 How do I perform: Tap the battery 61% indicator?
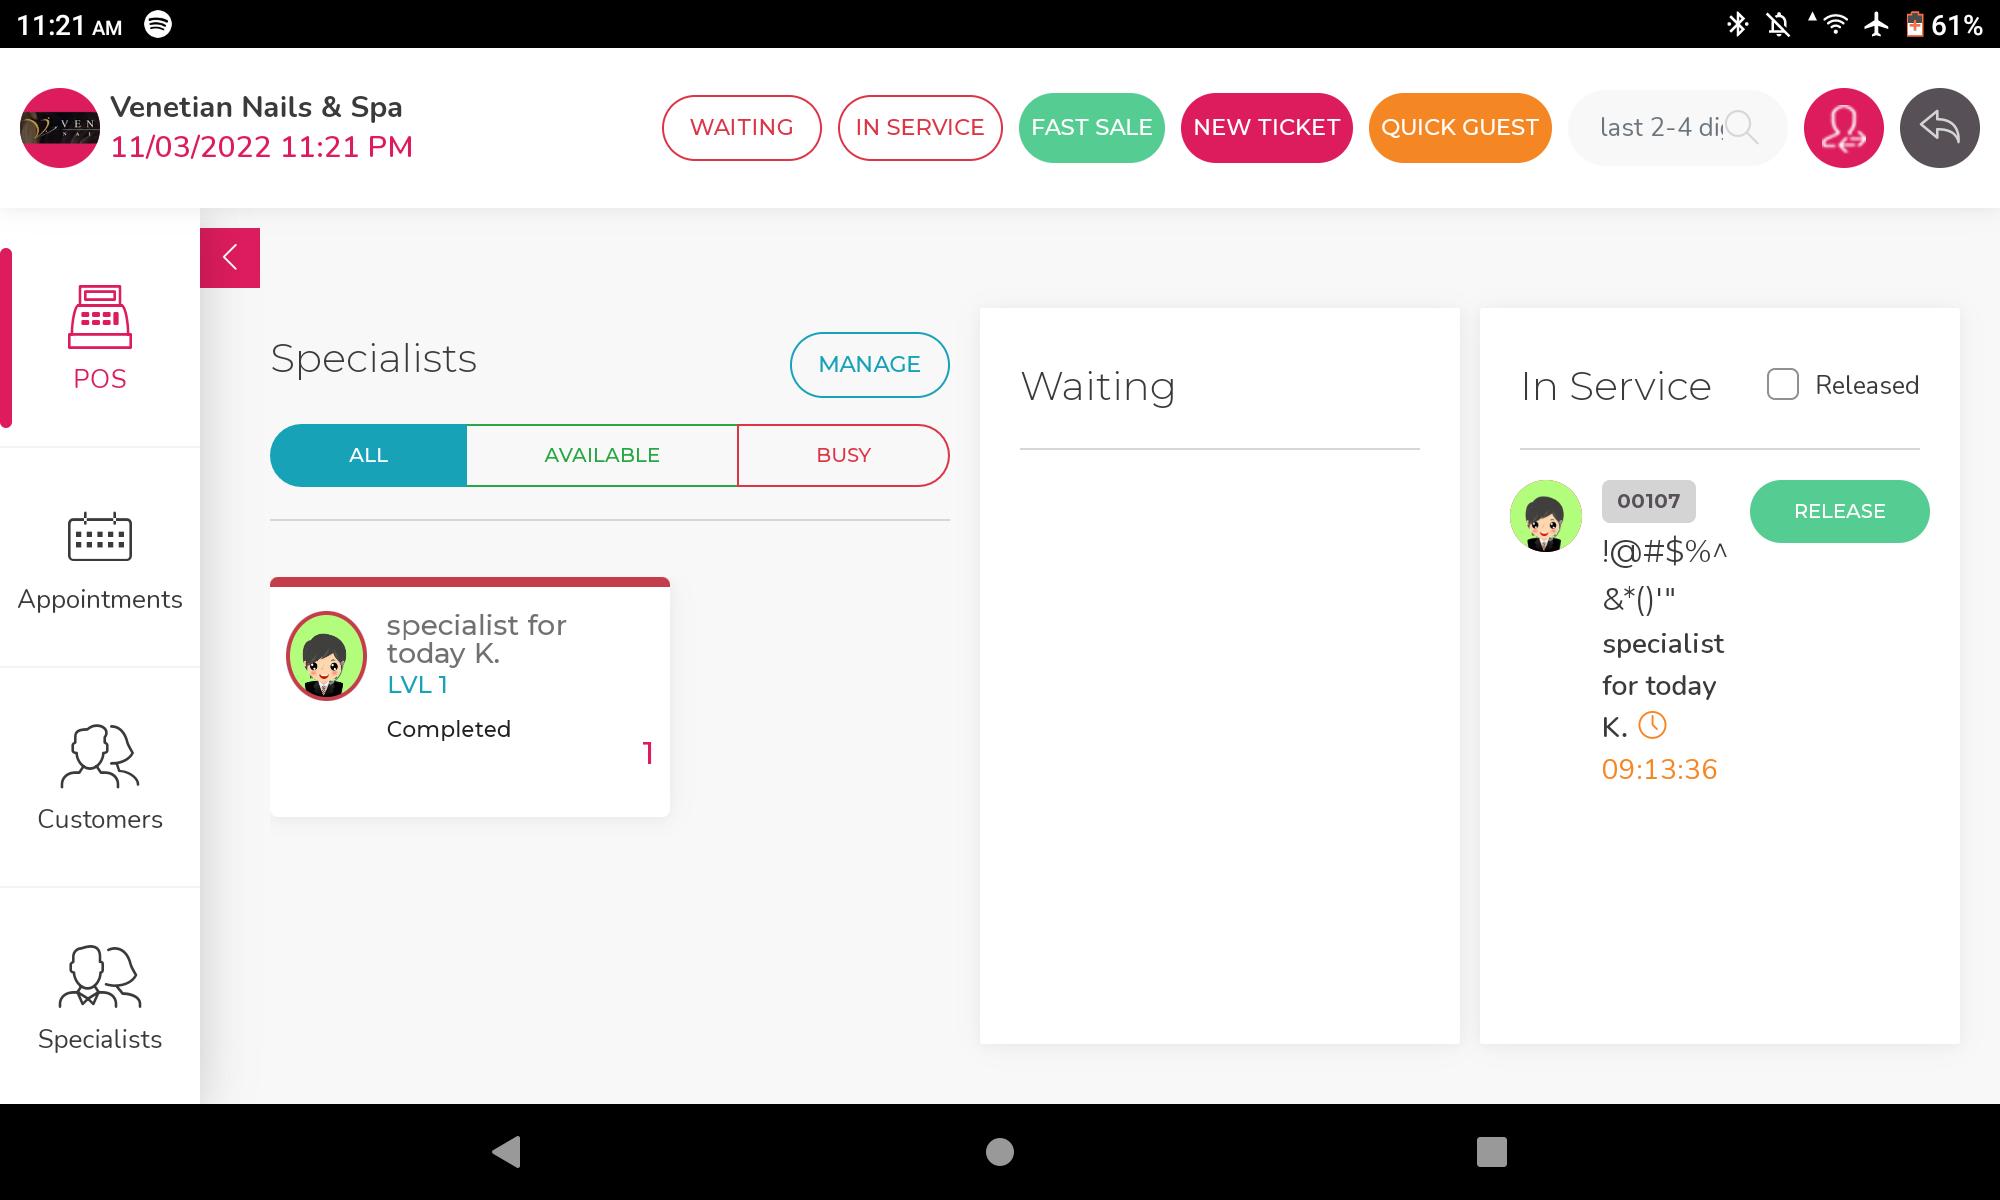(1943, 24)
